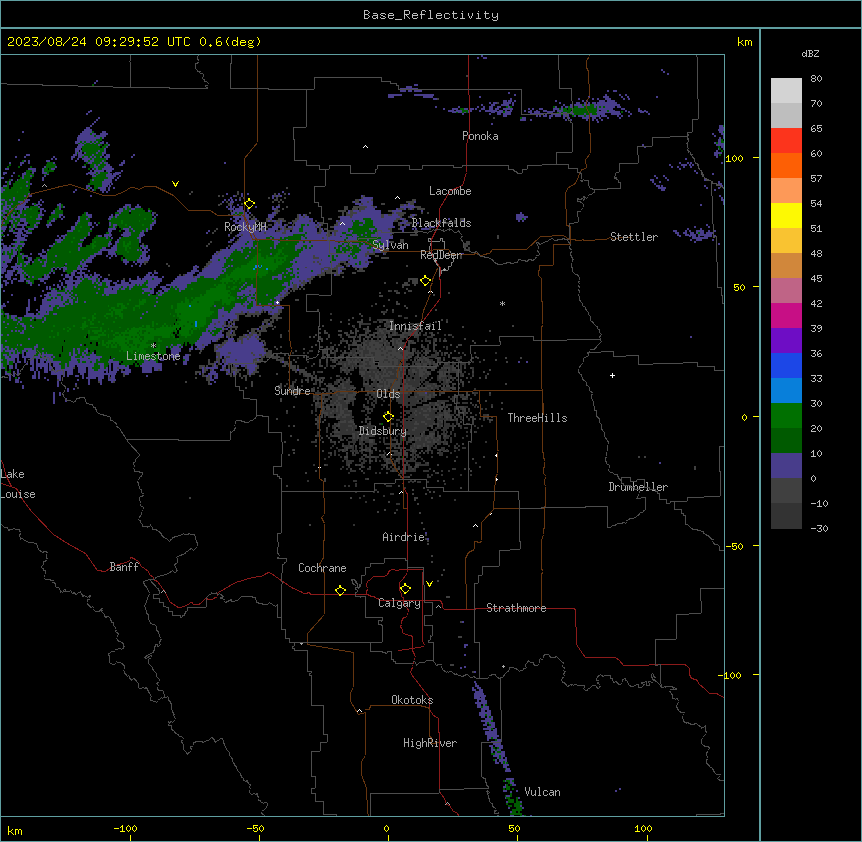862x842 pixels.
Task: Click the Didsbury city label
Action: click(x=383, y=431)
